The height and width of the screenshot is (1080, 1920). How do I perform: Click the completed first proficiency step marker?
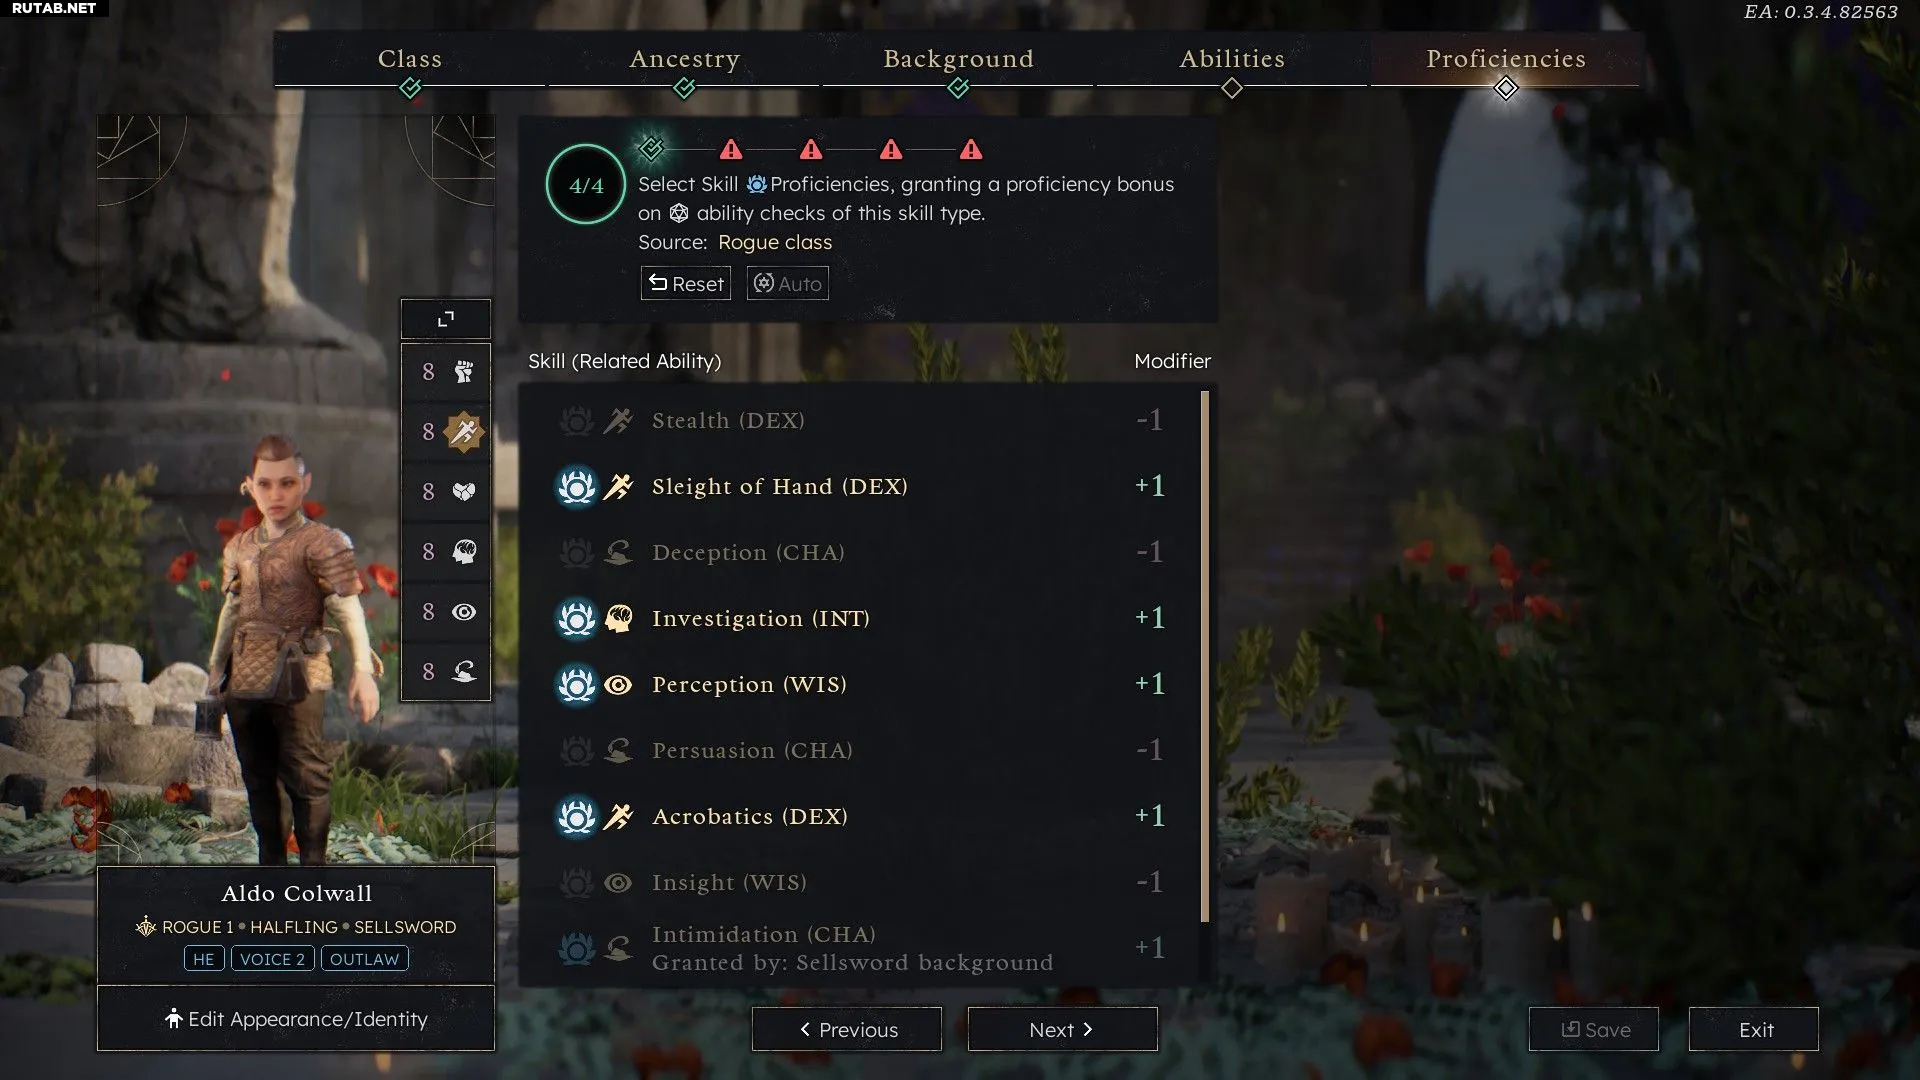click(651, 149)
